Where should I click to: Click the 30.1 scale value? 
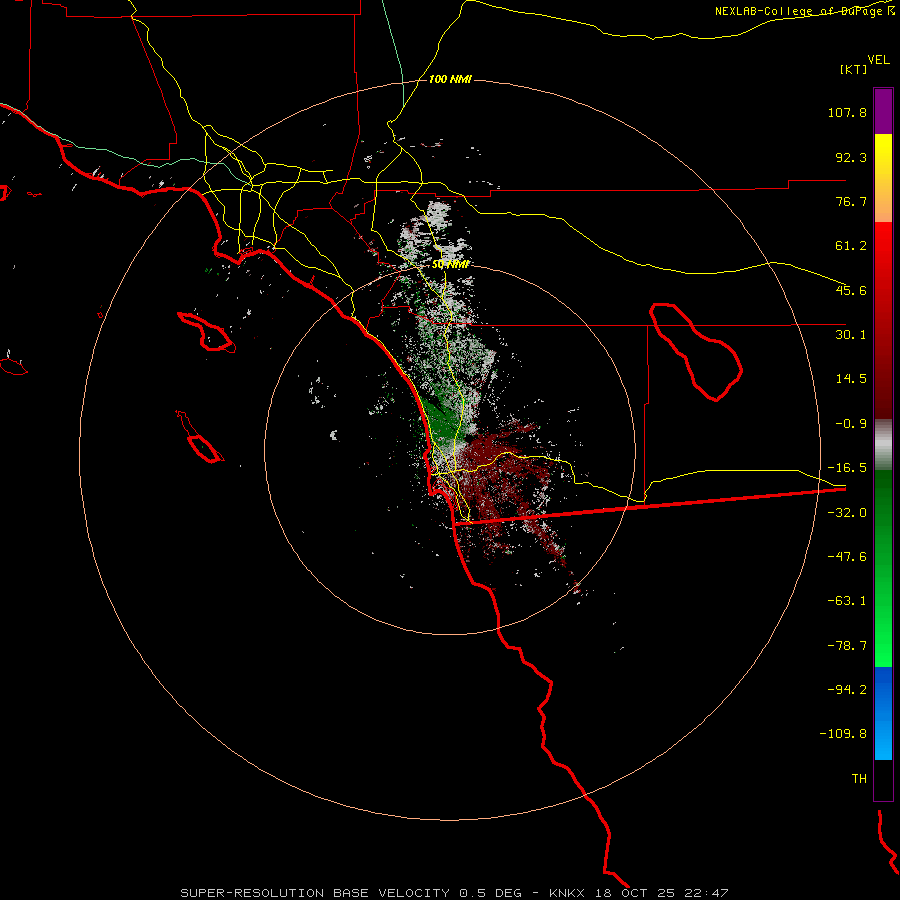(851, 335)
